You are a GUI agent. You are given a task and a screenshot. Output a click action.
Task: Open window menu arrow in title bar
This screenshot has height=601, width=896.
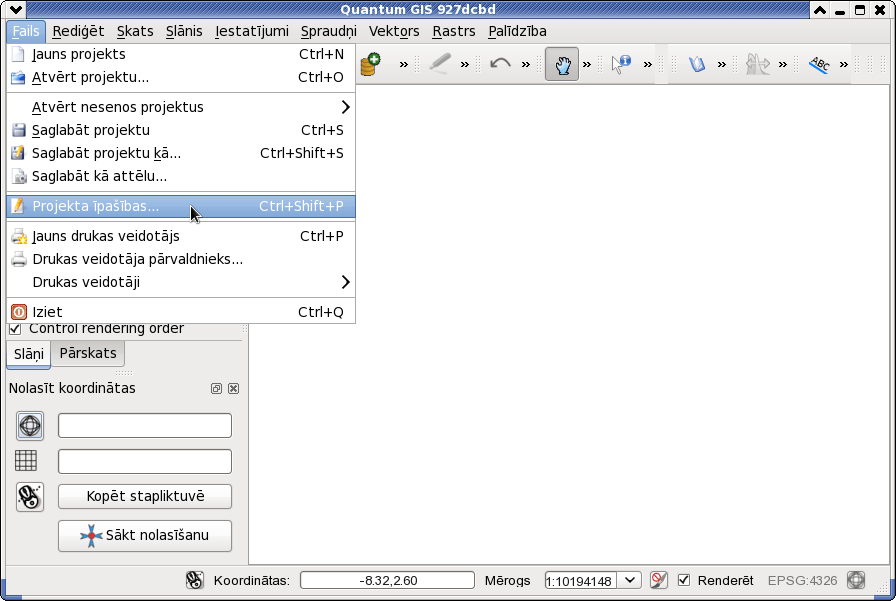click(x=15, y=10)
